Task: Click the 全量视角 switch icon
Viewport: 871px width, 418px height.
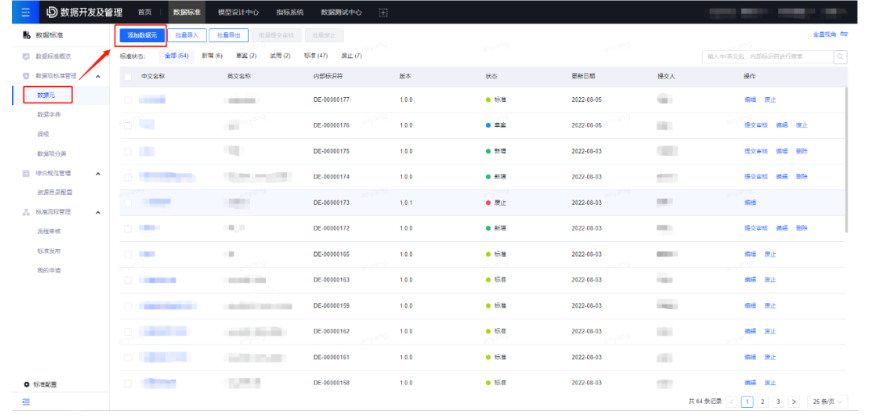Action: 844,34
